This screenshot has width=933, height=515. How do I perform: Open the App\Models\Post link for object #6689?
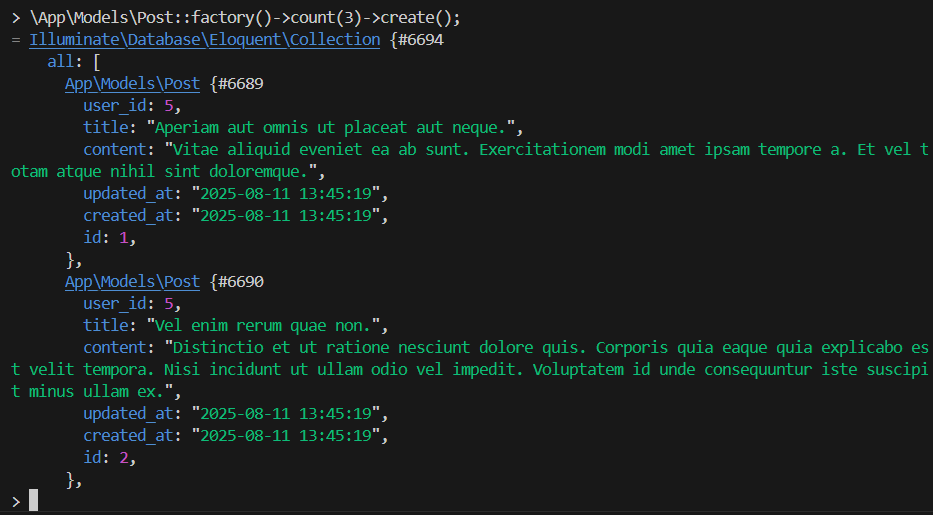point(132,84)
